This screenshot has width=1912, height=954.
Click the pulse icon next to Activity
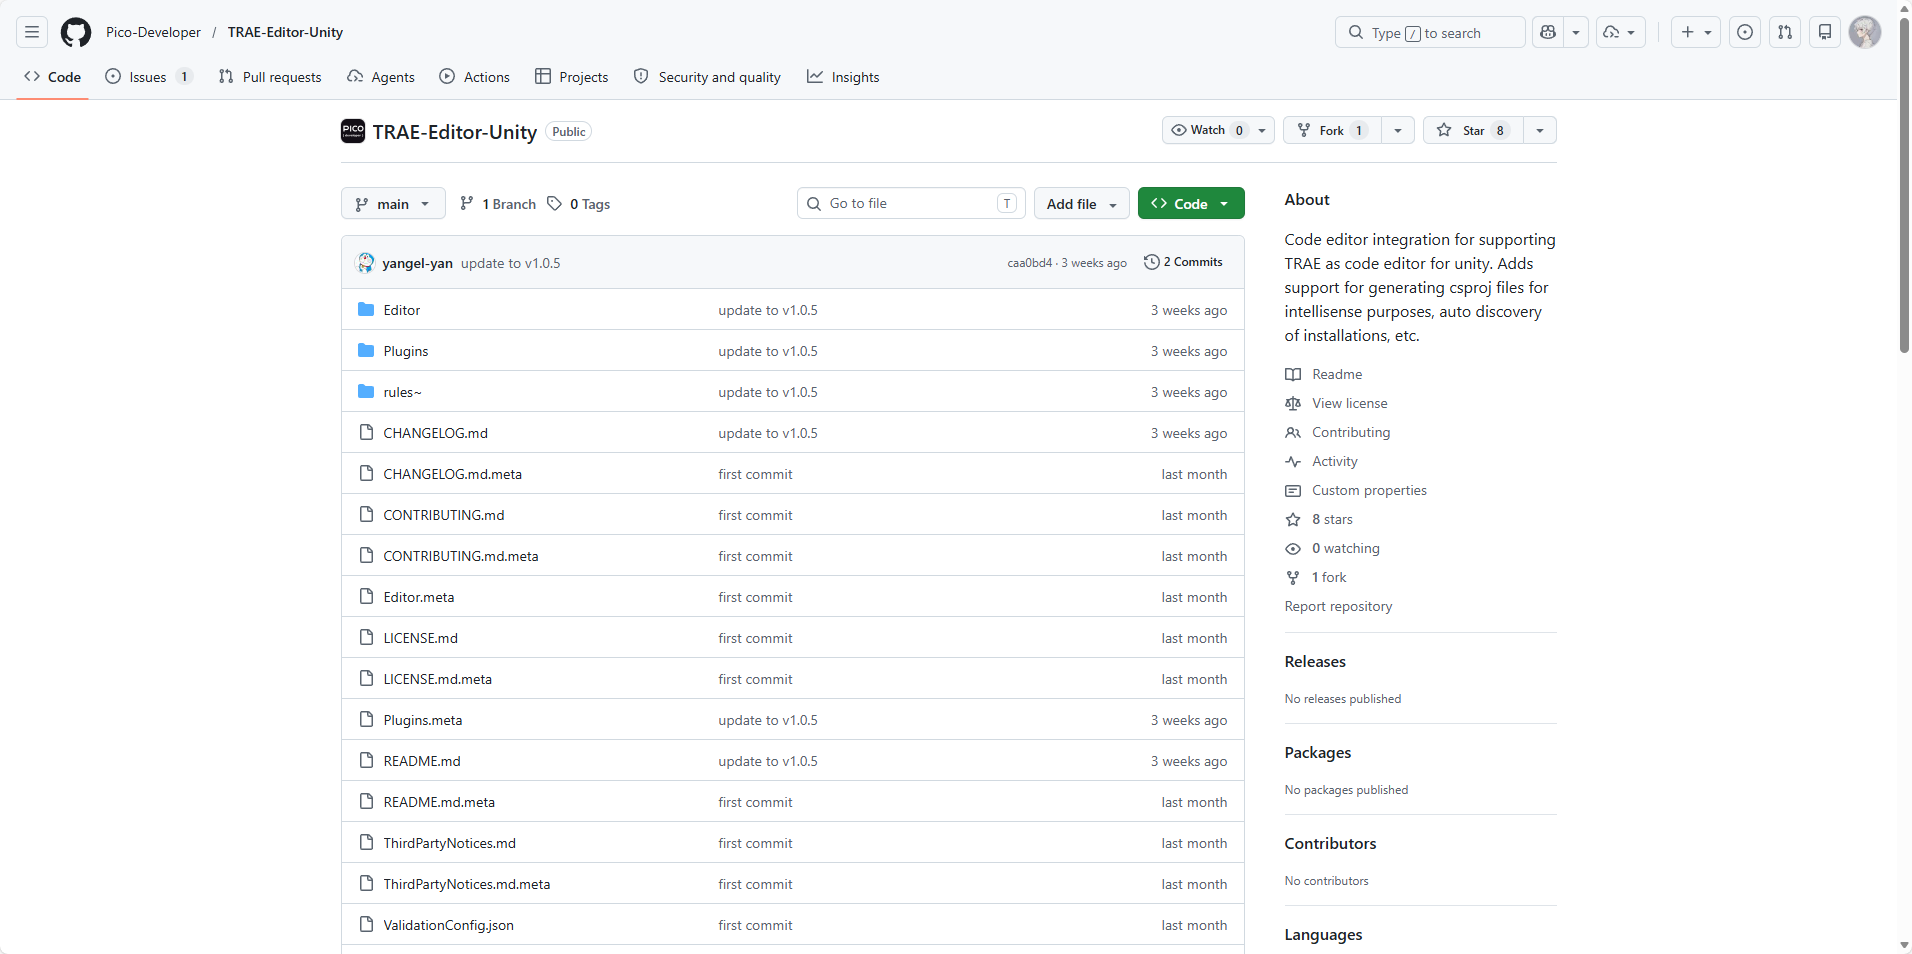point(1293,461)
